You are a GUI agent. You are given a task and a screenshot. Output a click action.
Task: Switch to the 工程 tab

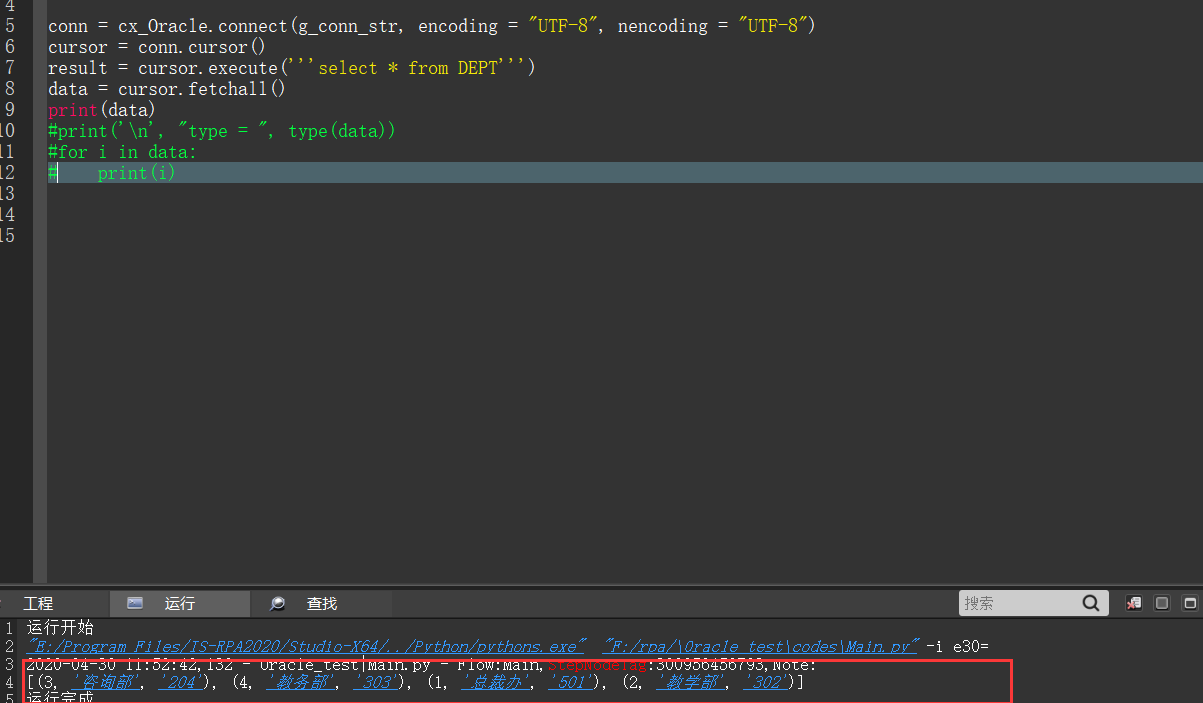[x=38, y=604]
